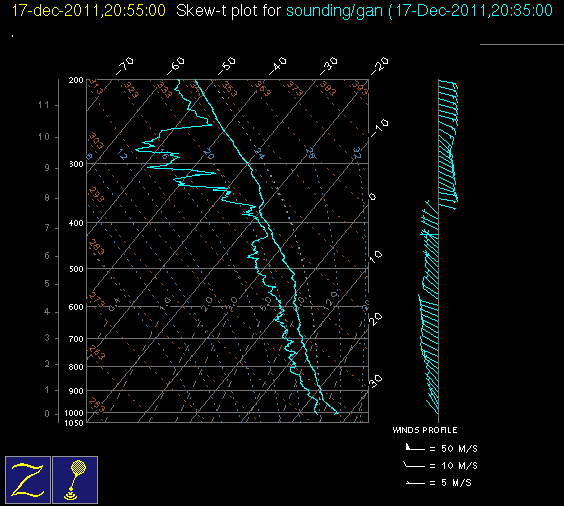Click the 700 pressure level label
The image size is (564, 506).
[76, 339]
